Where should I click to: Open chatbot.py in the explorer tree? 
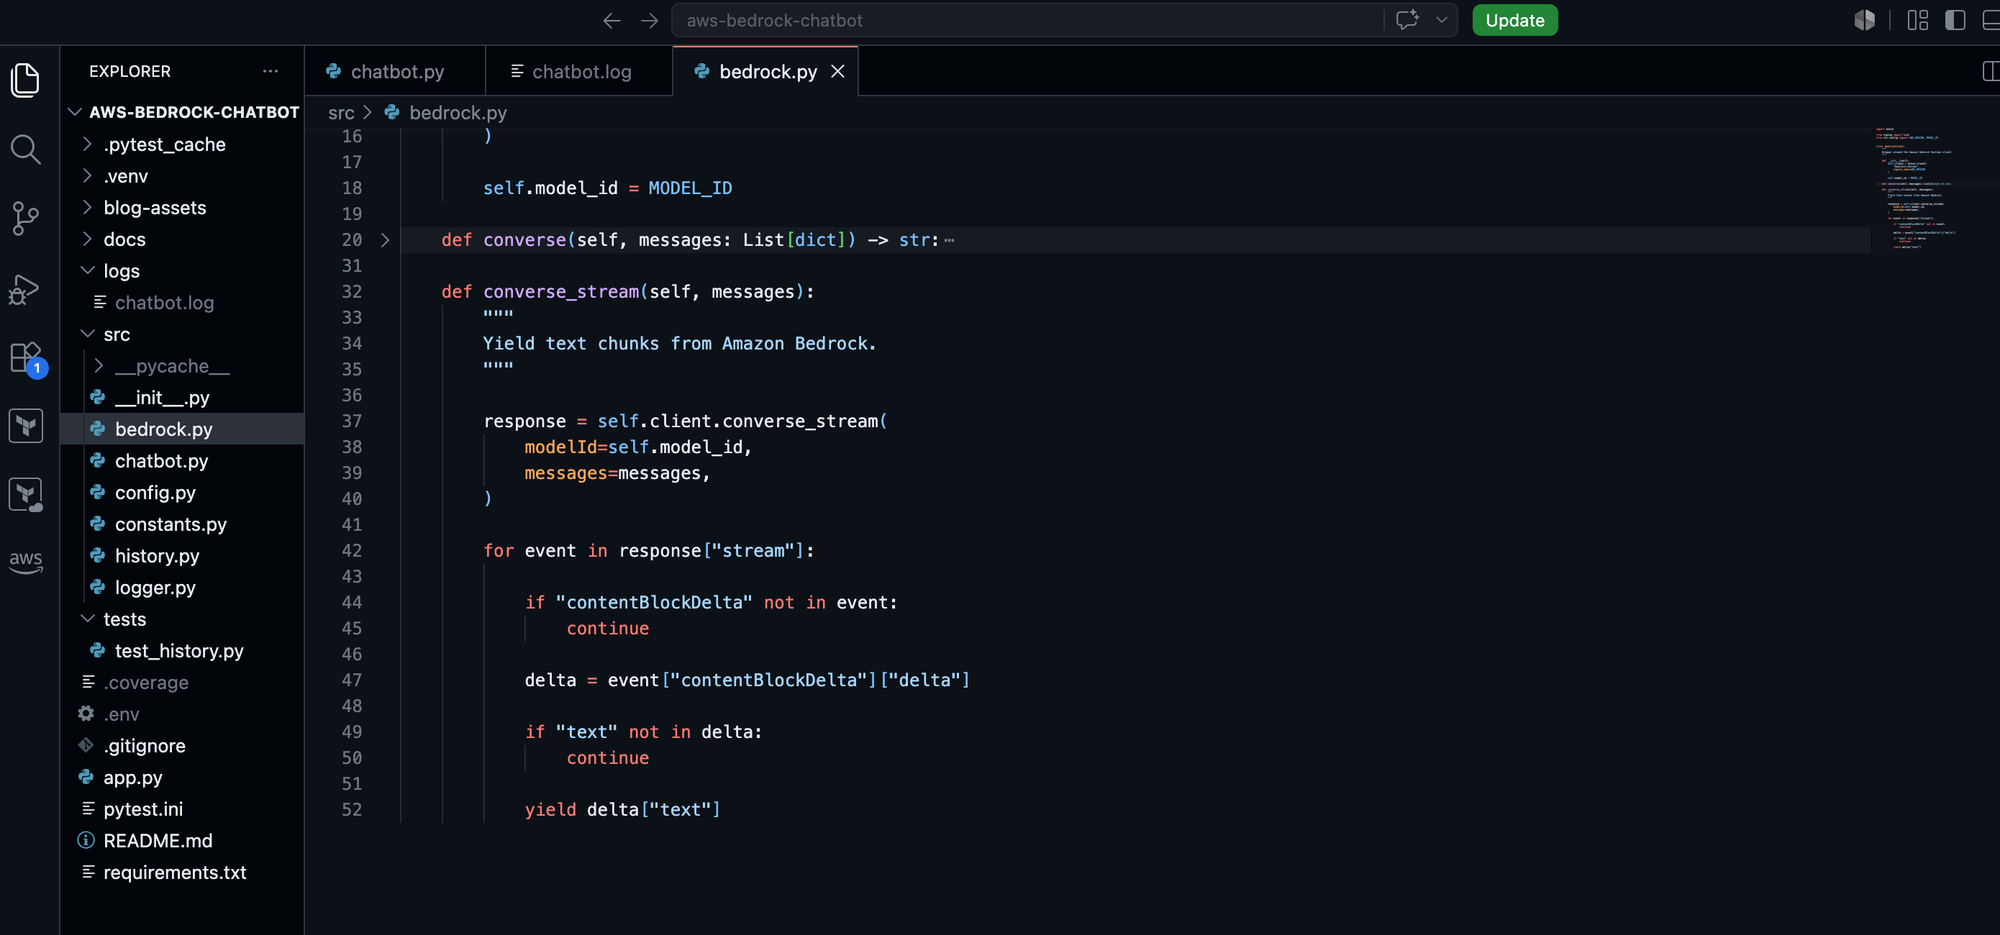pyautogui.click(x=182, y=461)
